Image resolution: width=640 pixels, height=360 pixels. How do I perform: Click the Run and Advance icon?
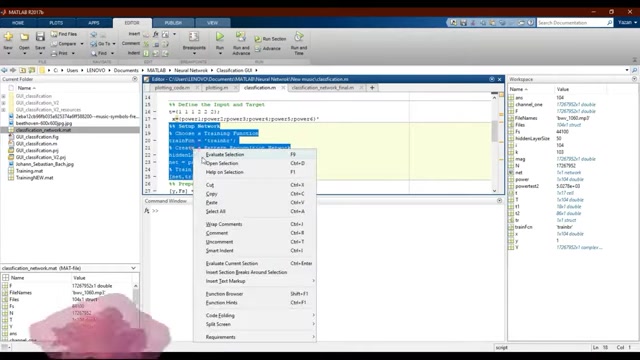tap(241, 37)
